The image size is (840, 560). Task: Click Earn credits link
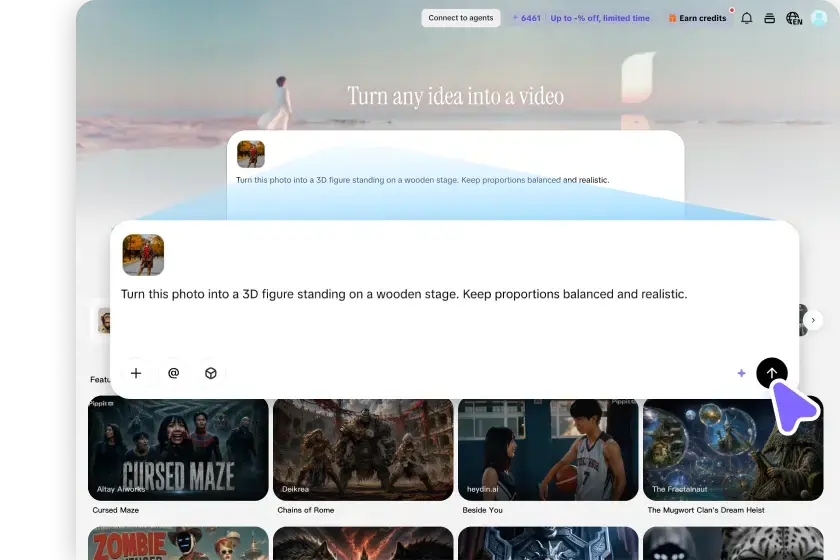(x=697, y=18)
